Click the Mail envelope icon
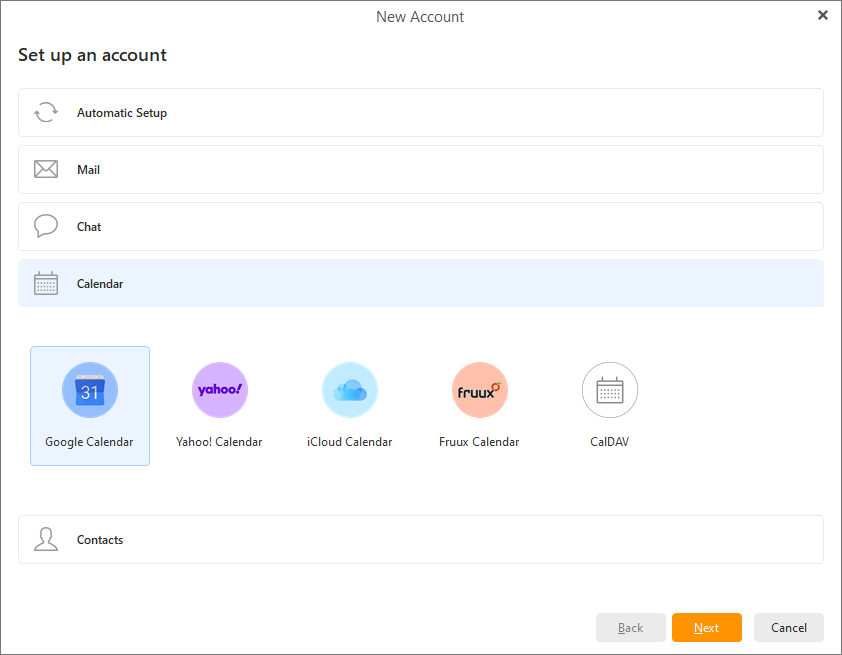The width and height of the screenshot is (842, 655). pyautogui.click(x=46, y=169)
